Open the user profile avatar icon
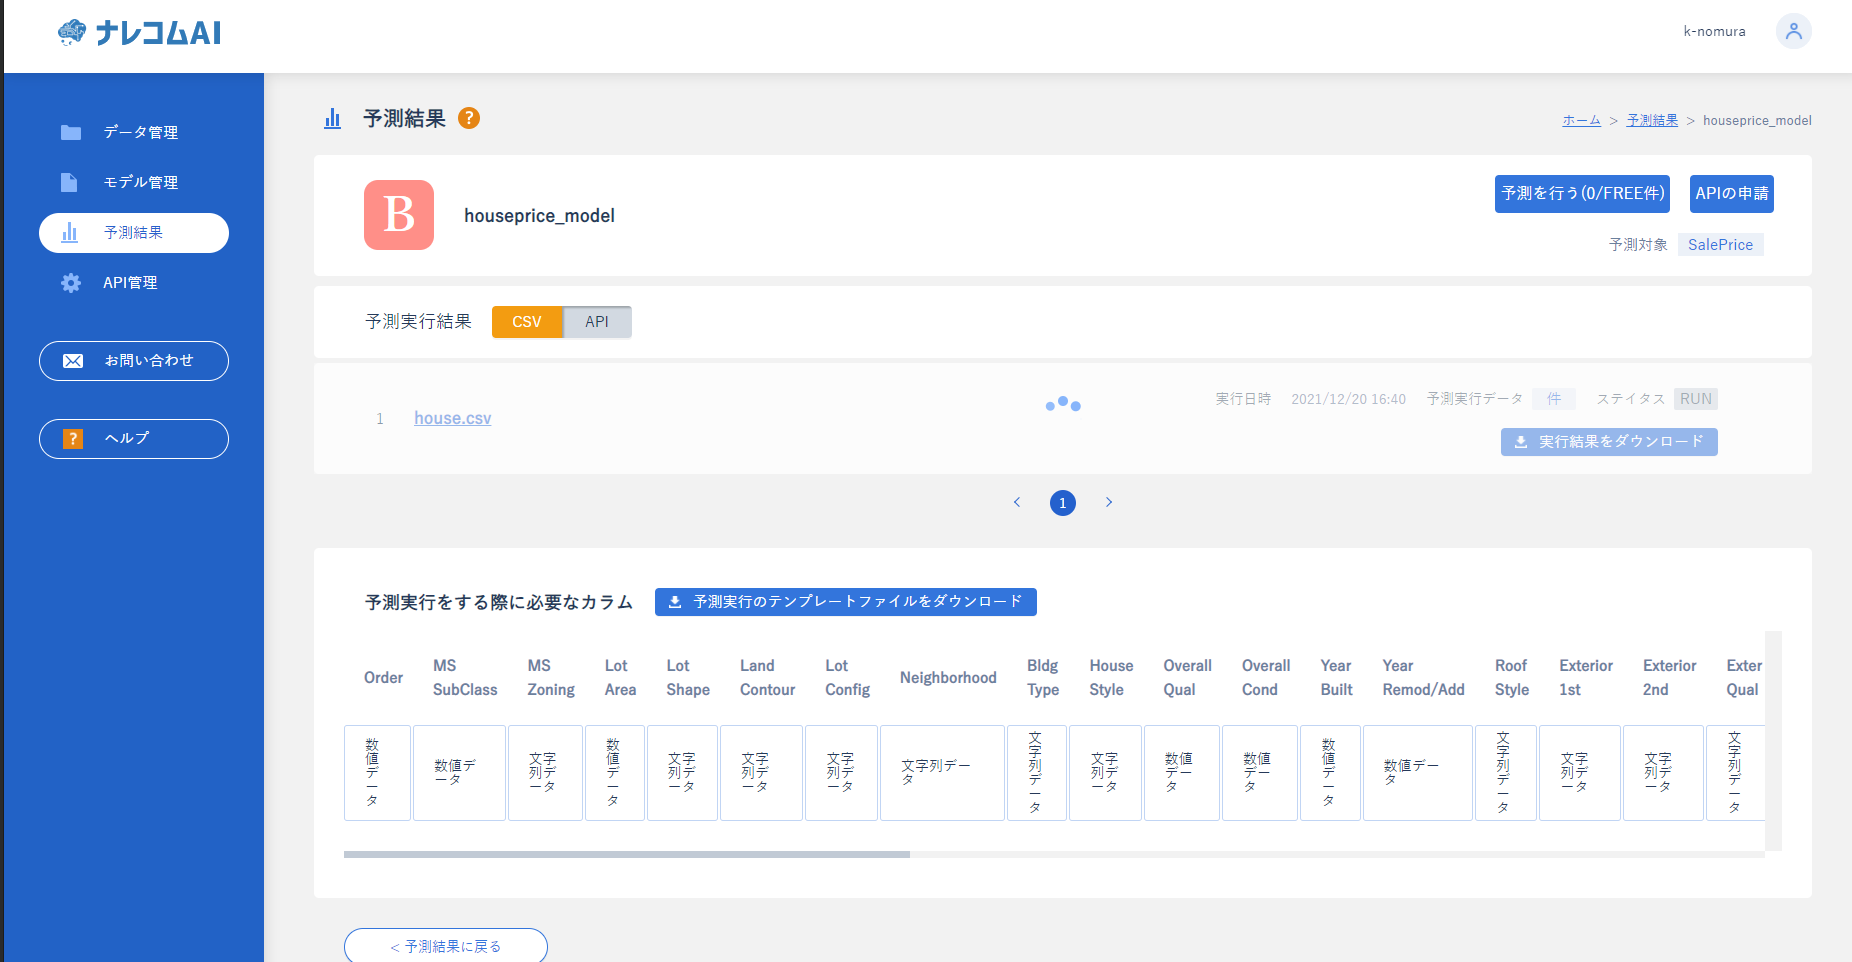This screenshot has width=1852, height=962. click(x=1793, y=31)
